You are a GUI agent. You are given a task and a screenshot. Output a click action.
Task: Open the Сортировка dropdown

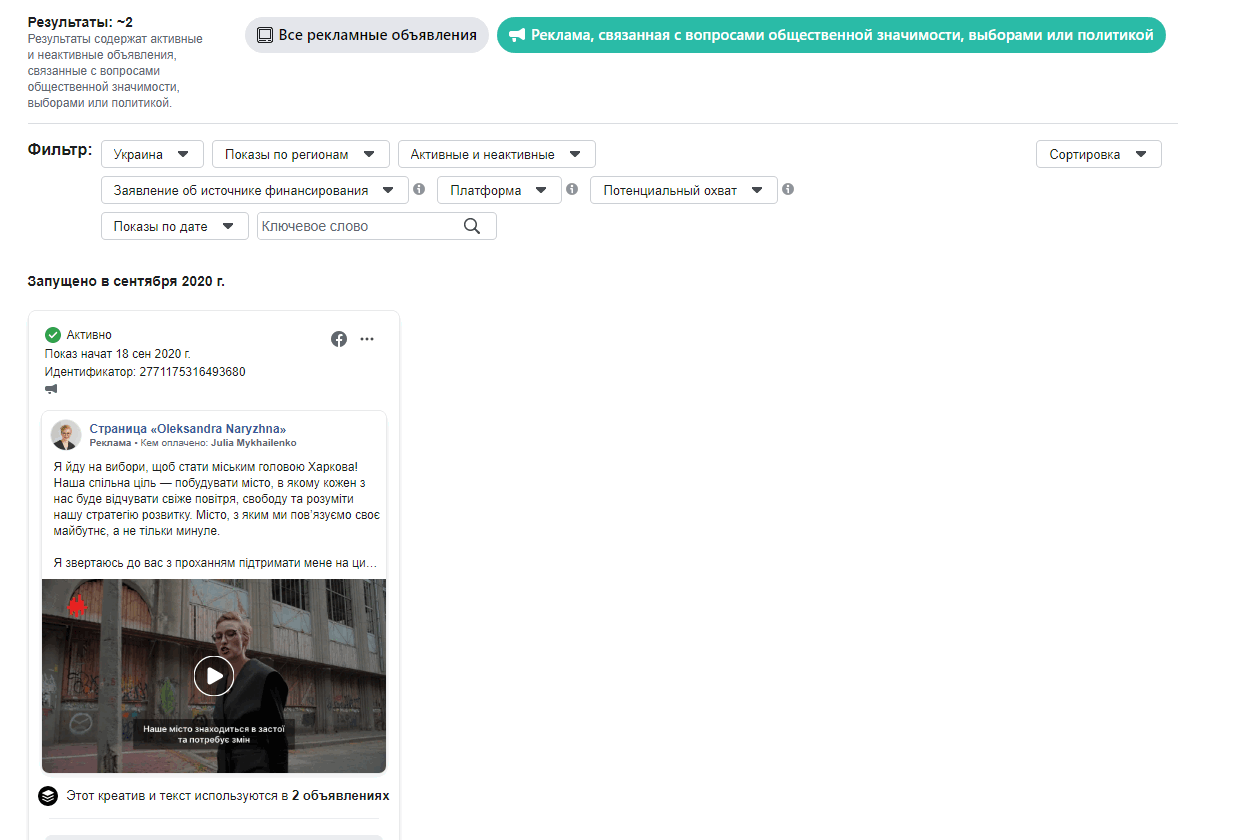coord(1098,154)
